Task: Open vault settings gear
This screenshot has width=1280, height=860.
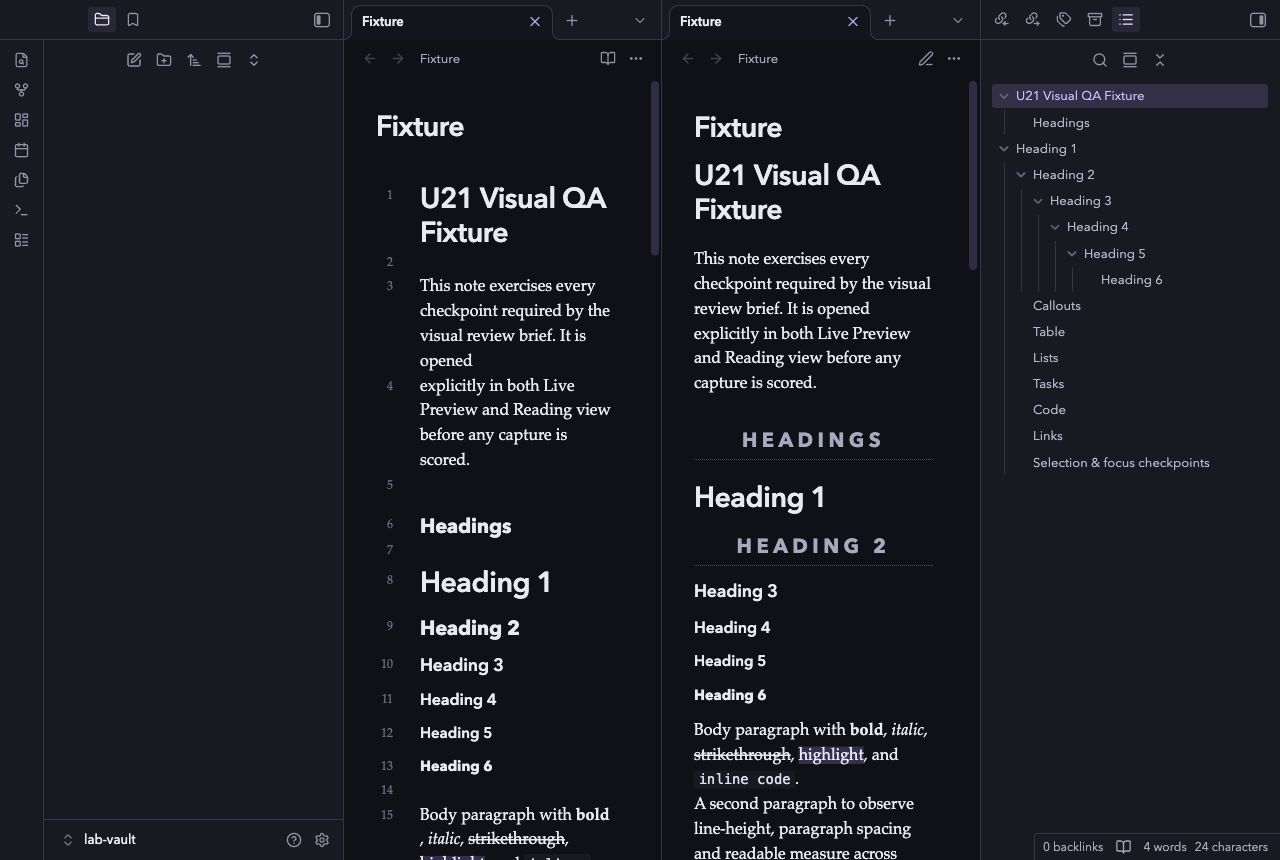Action: pos(322,840)
